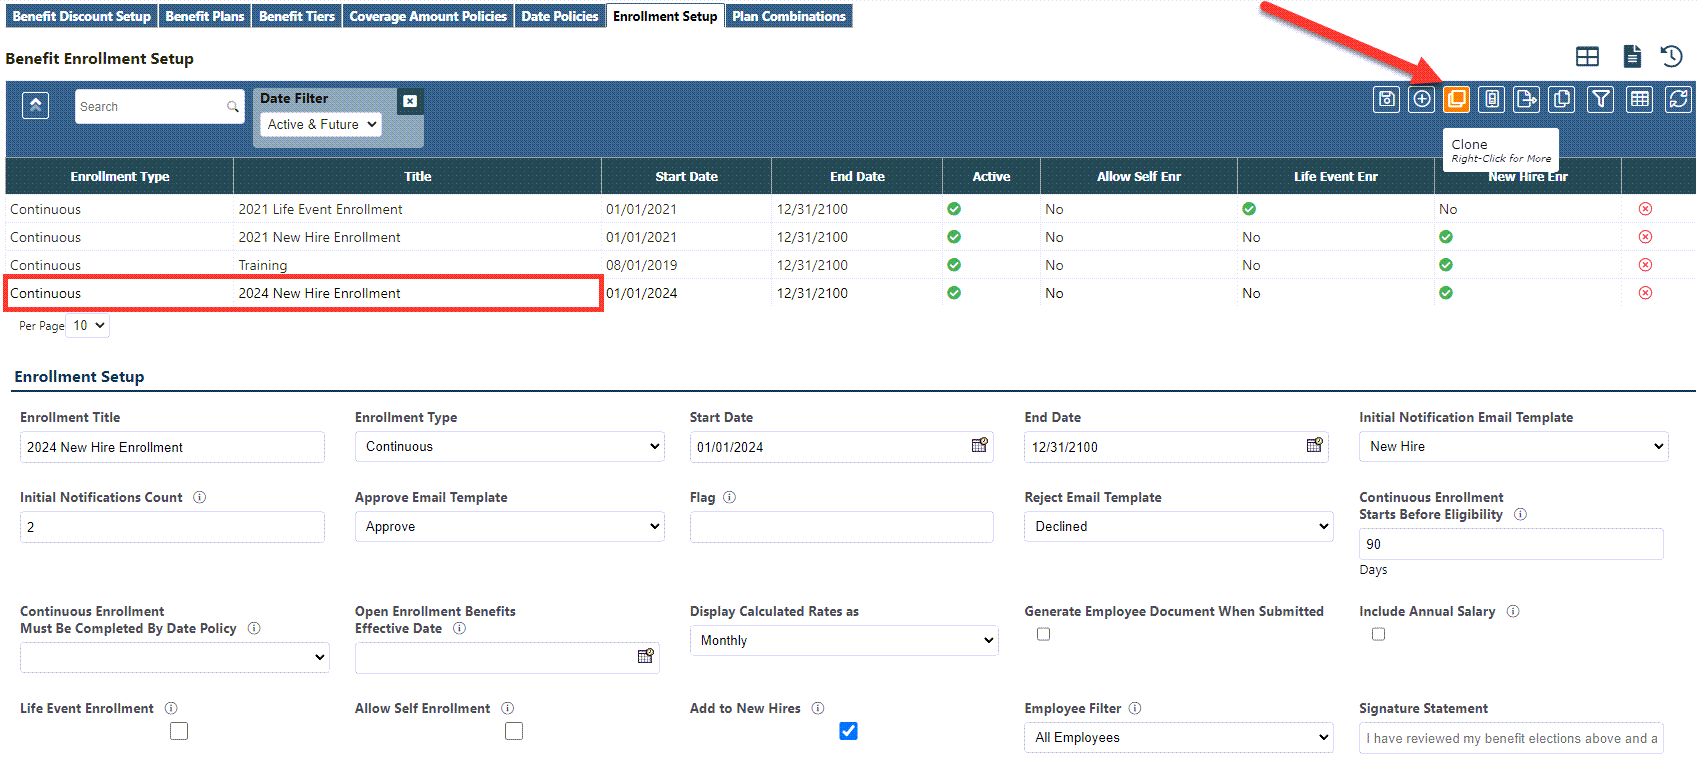Click the Signature Statement field
Viewport: 1701px width, 782px height.
(1511, 738)
